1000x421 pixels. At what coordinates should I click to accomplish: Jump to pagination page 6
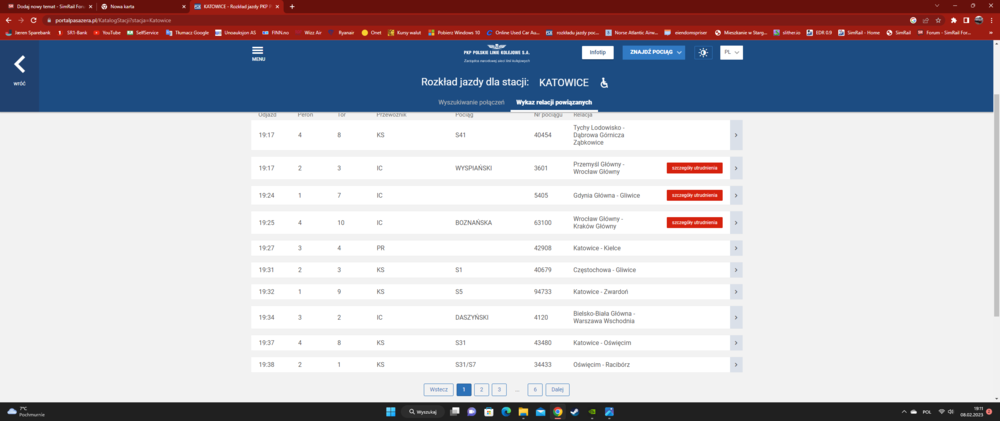click(x=536, y=389)
